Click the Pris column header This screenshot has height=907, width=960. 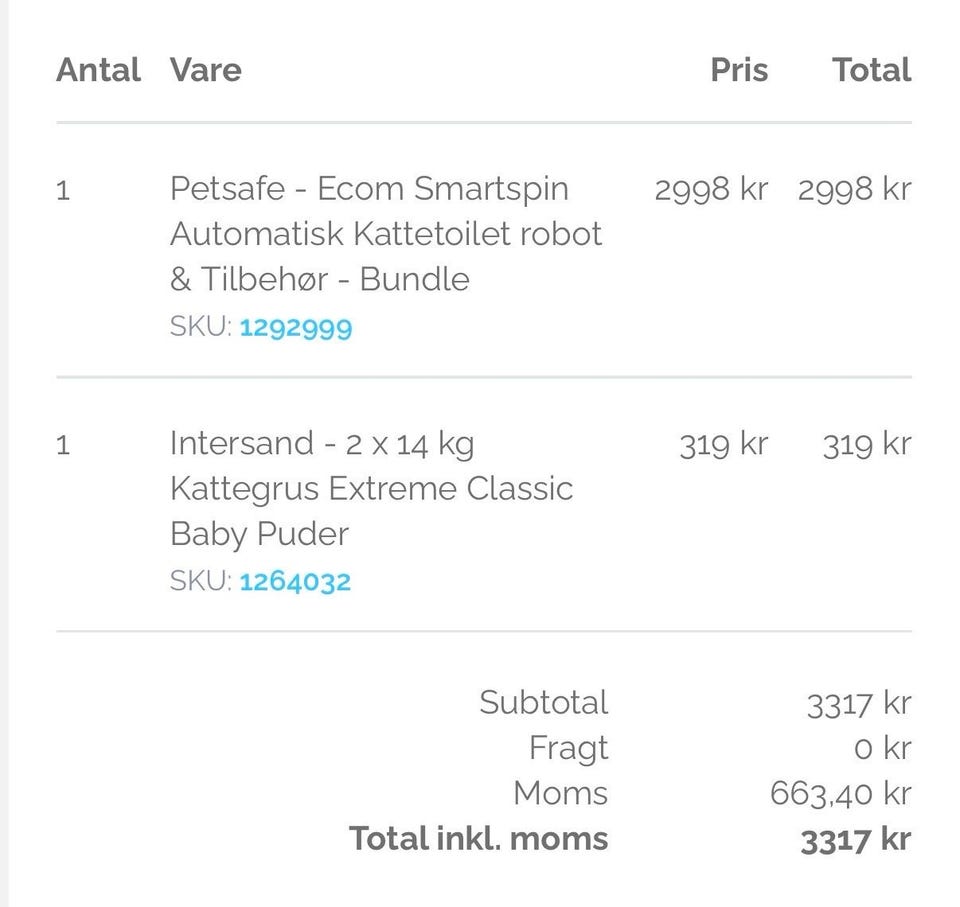click(739, 70)
